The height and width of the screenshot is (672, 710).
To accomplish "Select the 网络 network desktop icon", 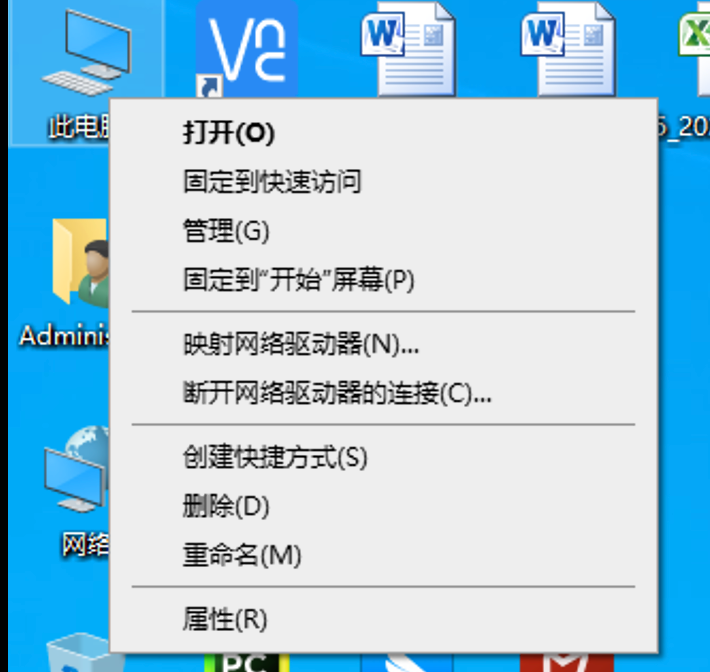I will [76, 469].
